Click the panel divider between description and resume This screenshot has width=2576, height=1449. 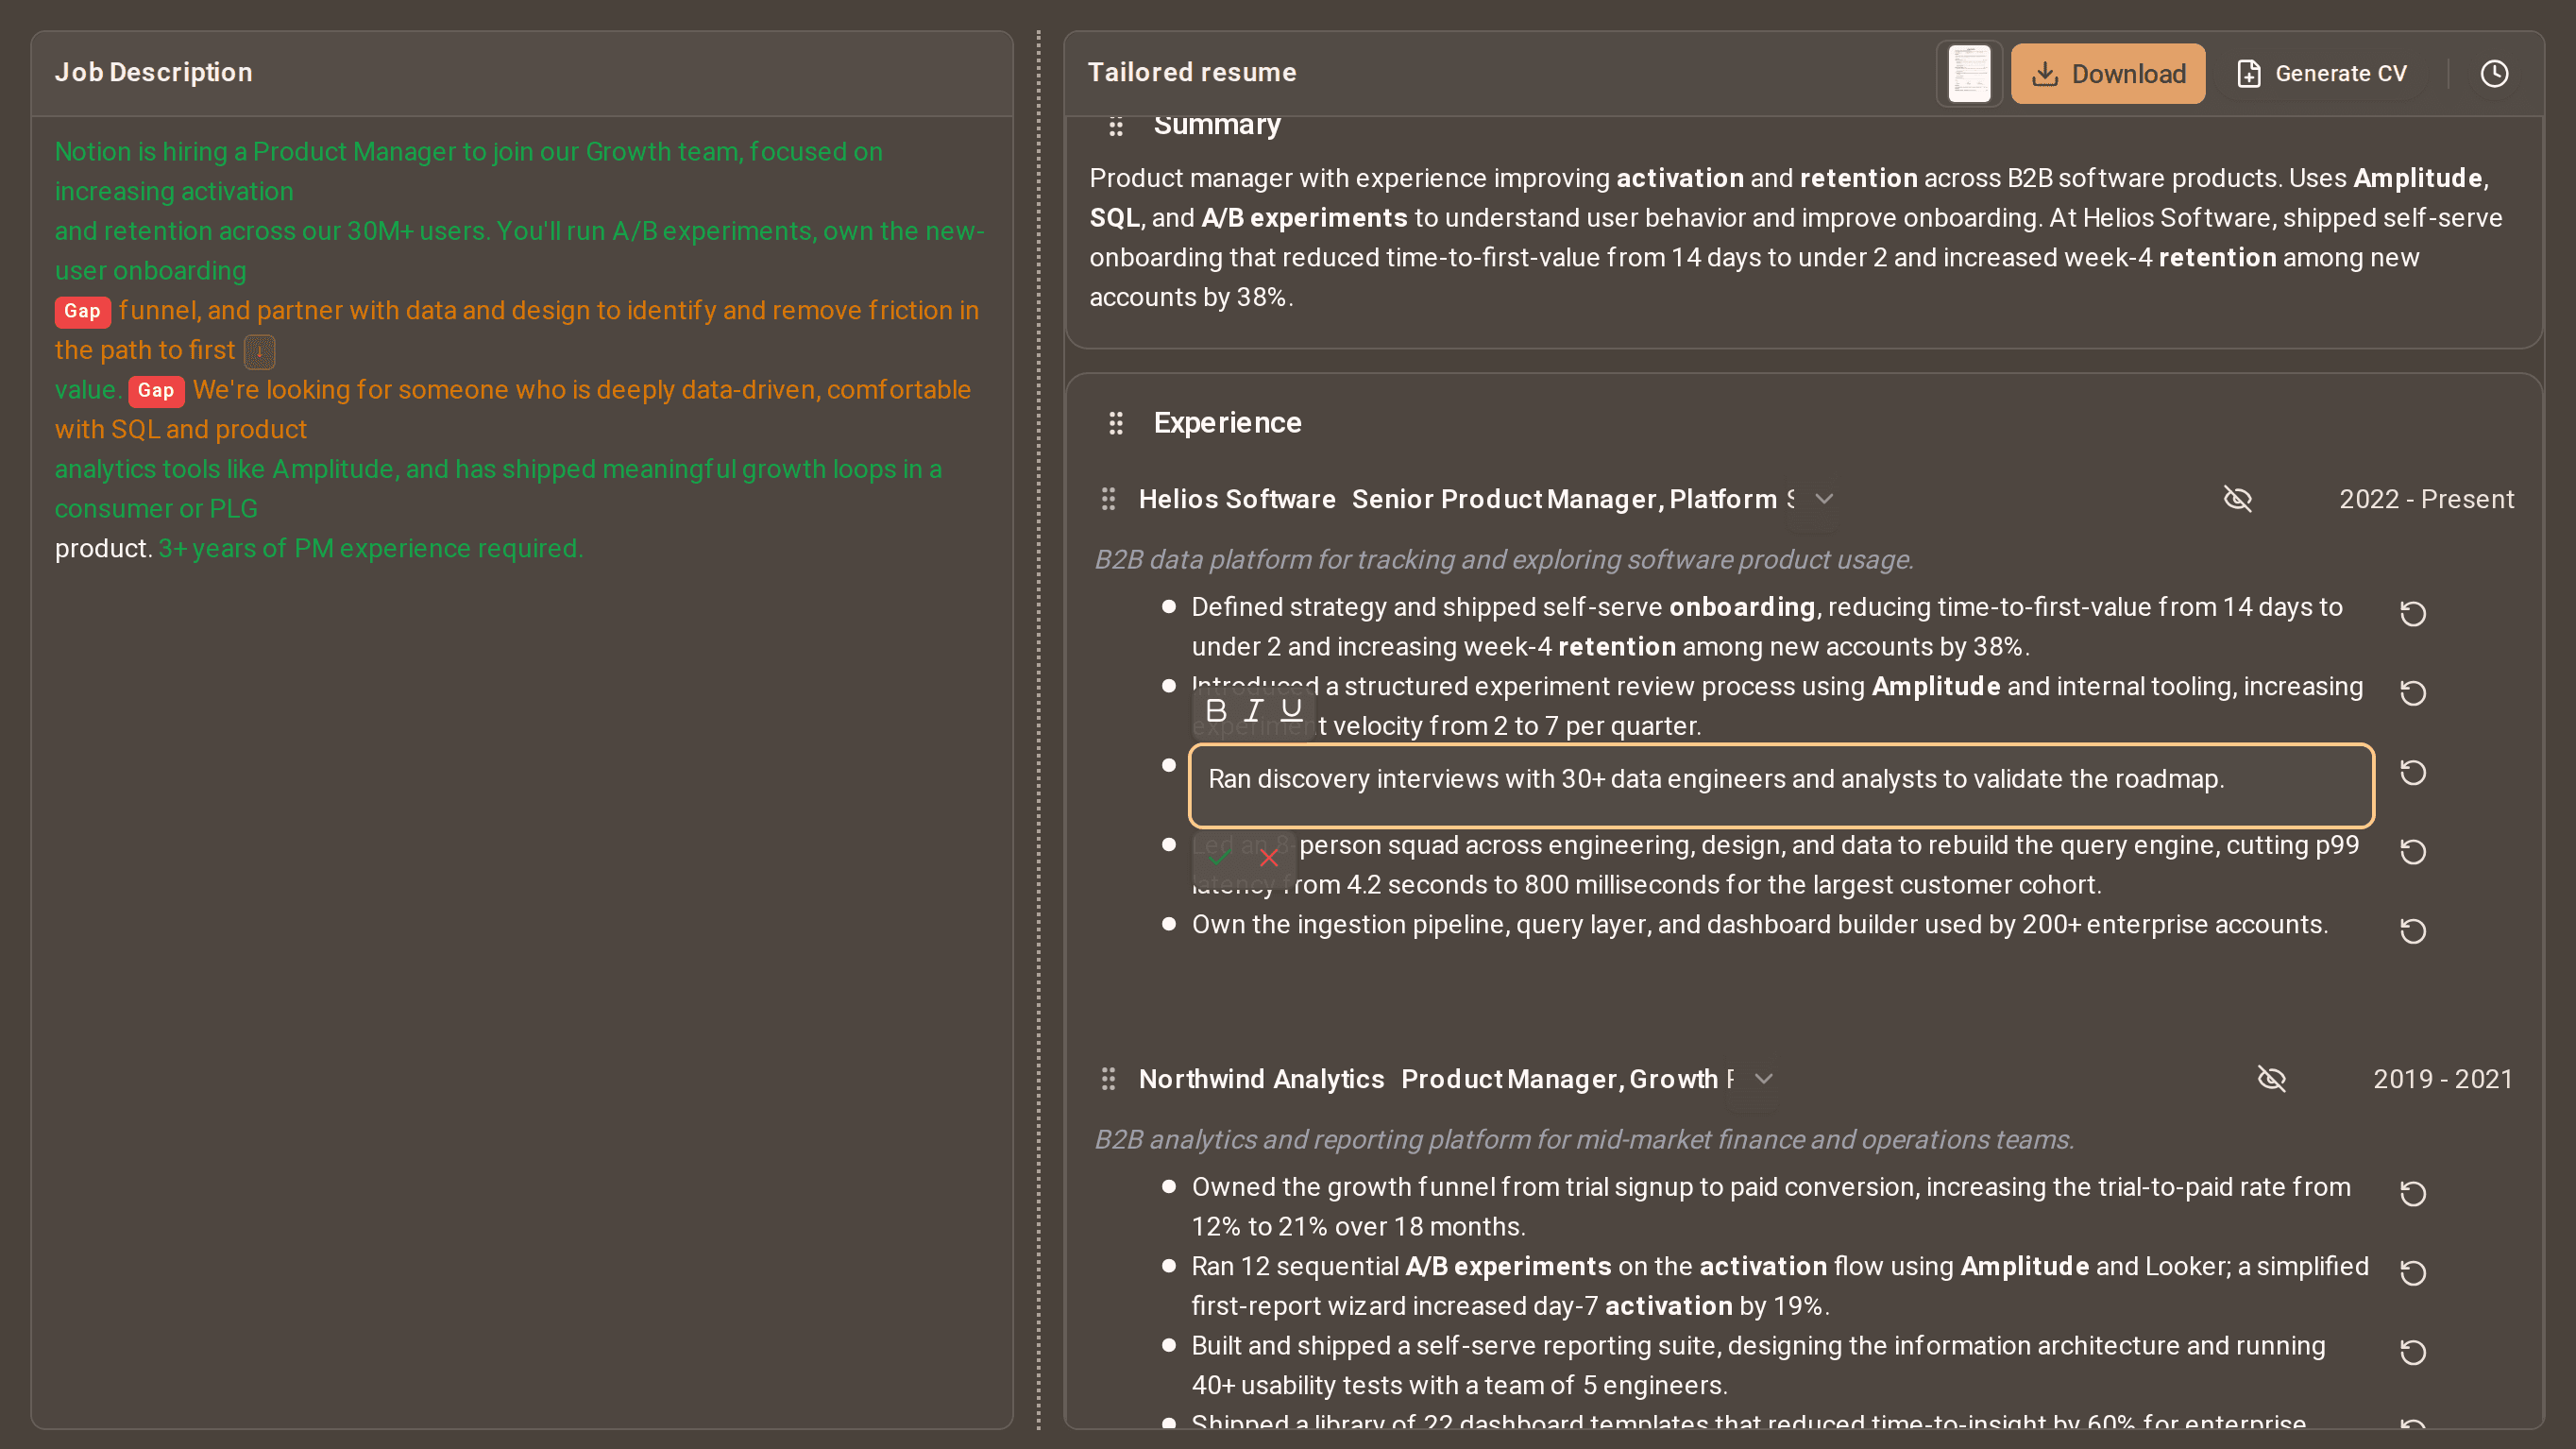(x=1038, y=730)
